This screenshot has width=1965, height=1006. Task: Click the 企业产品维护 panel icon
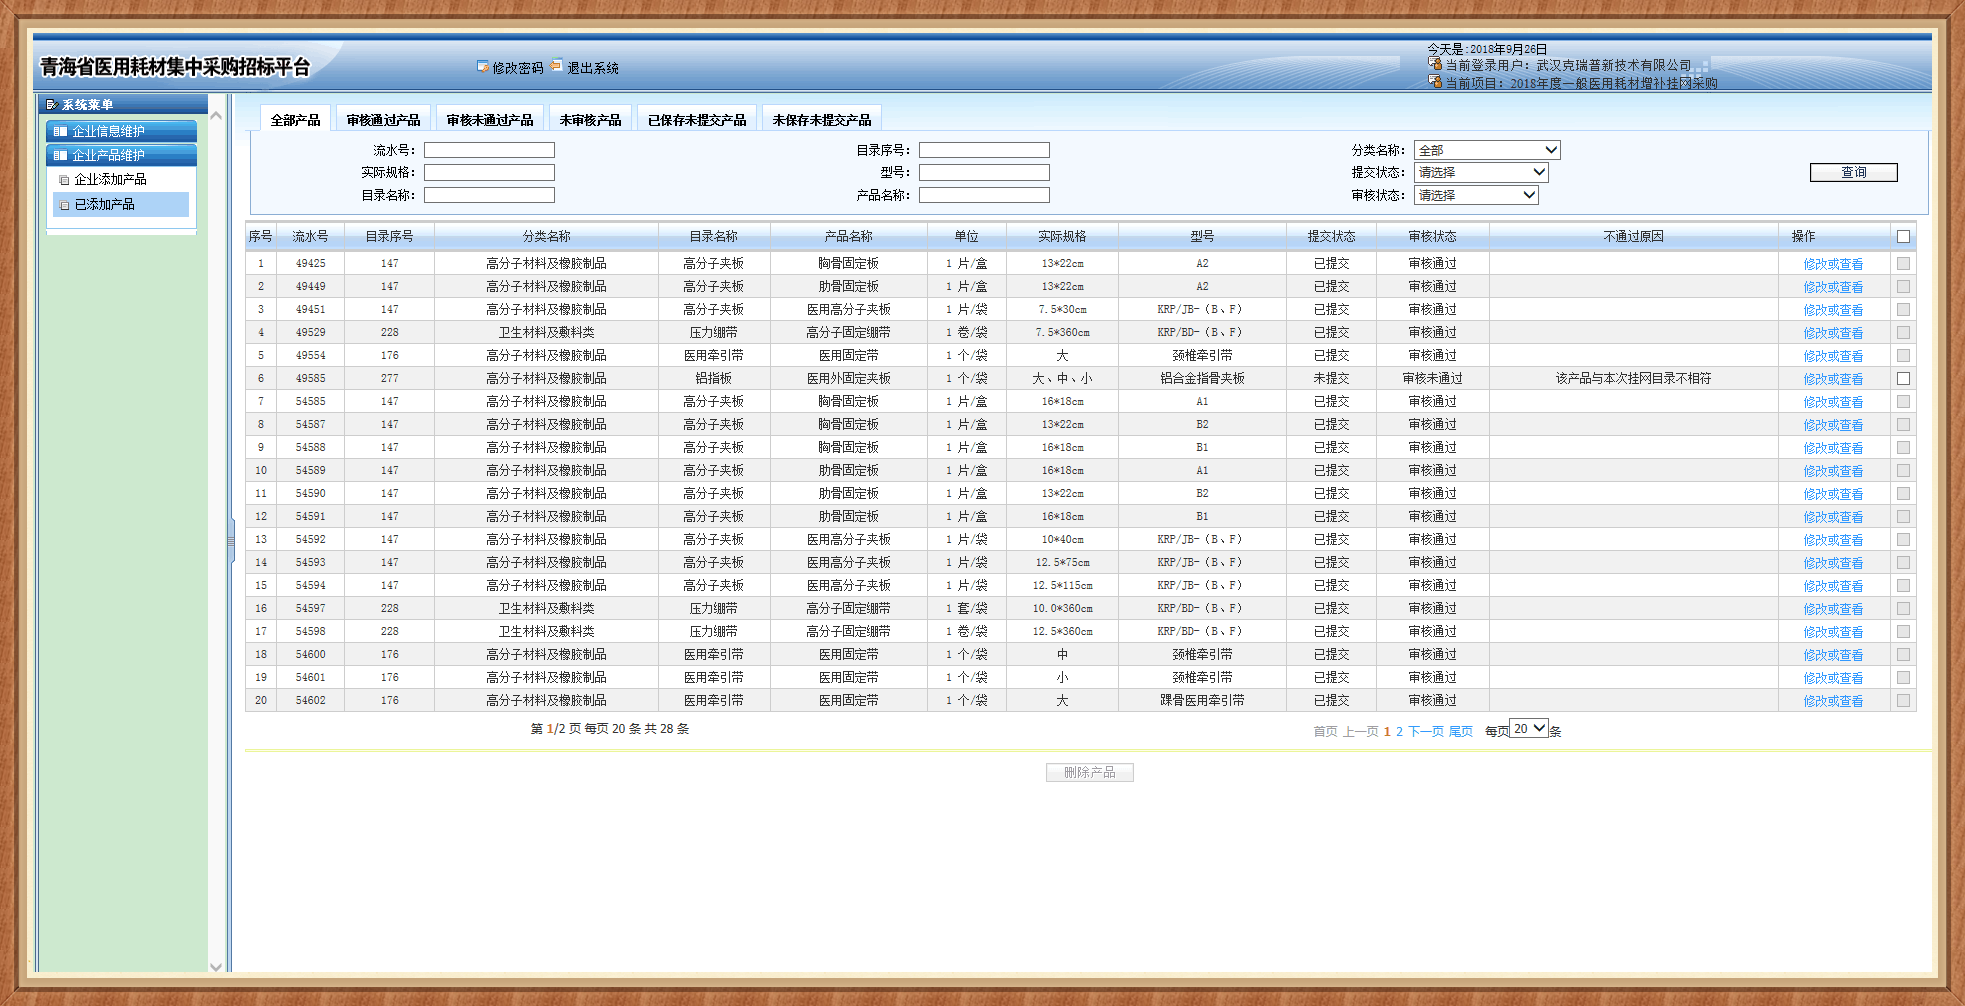tap(61, 156)
